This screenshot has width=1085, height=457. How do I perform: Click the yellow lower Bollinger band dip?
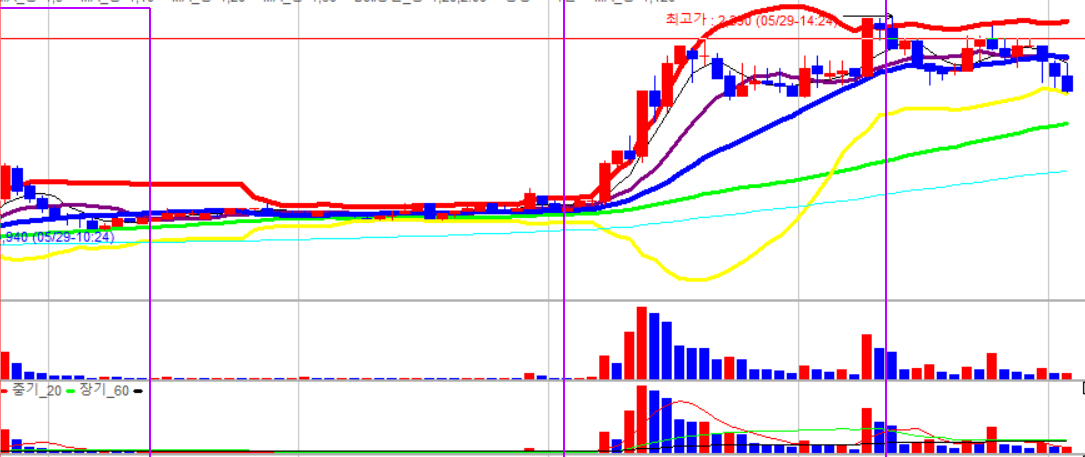click(x=694, y=279)
